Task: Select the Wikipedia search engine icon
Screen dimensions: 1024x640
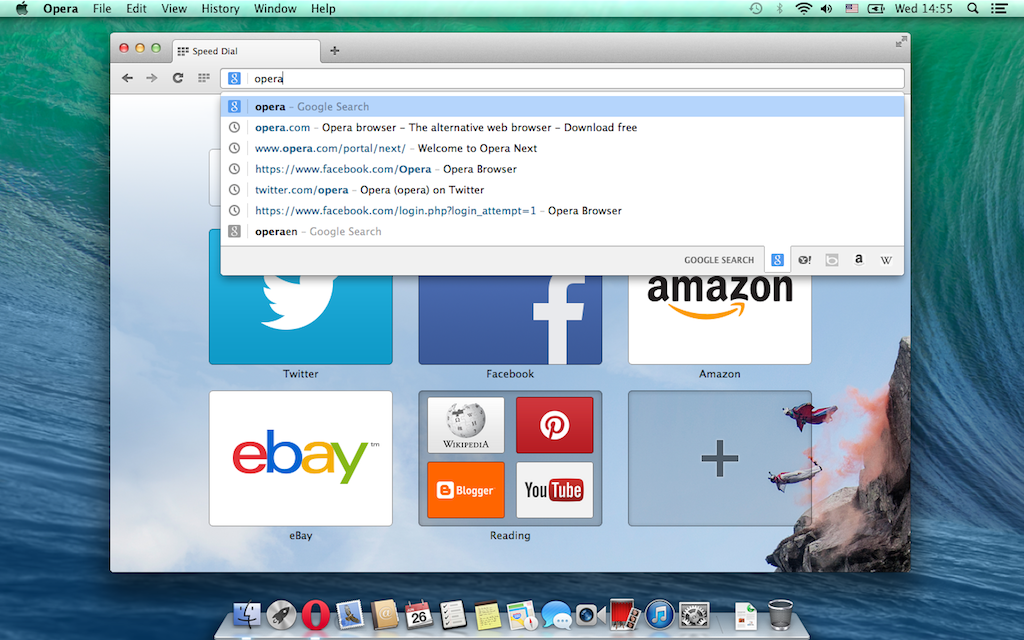Action: 885,260
